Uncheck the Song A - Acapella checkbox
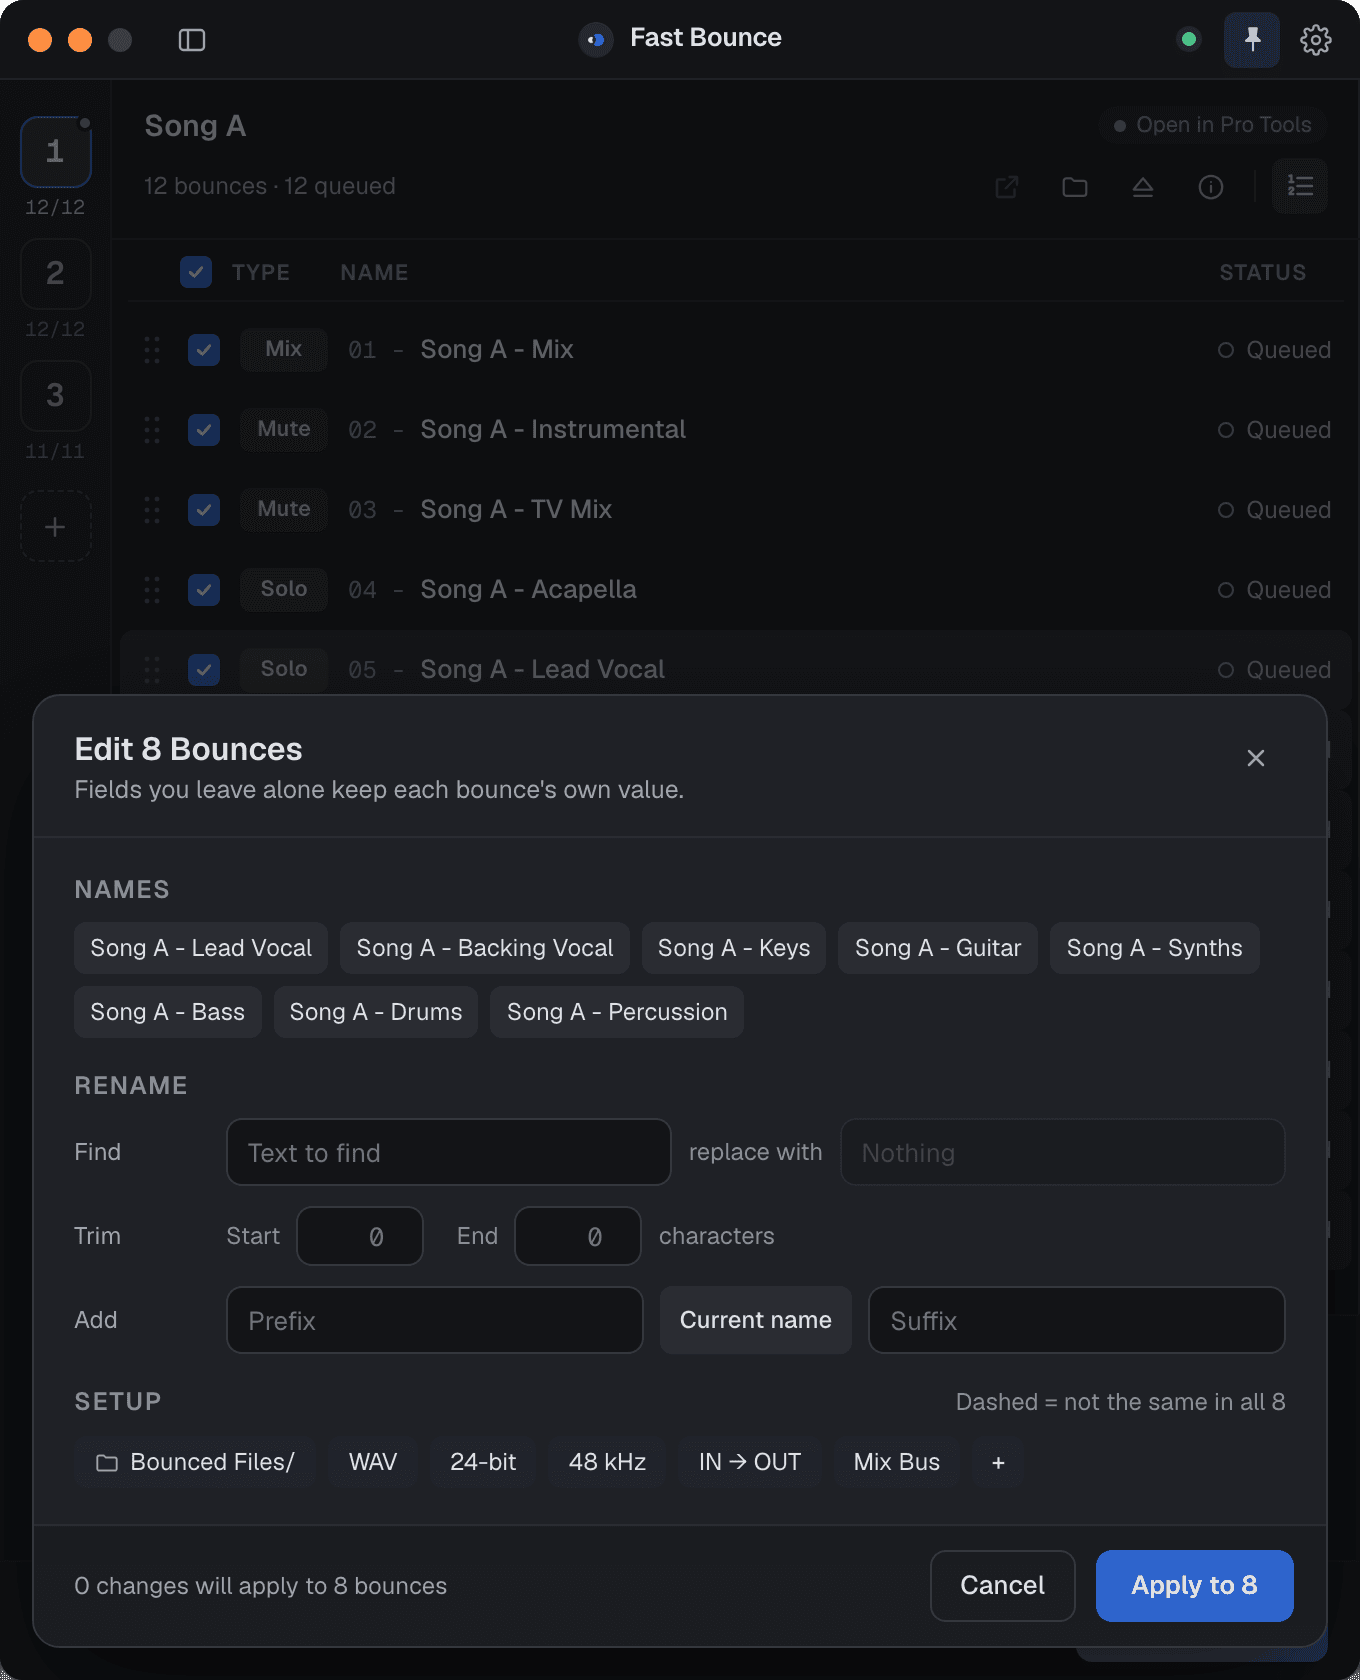 coord(204,590)
